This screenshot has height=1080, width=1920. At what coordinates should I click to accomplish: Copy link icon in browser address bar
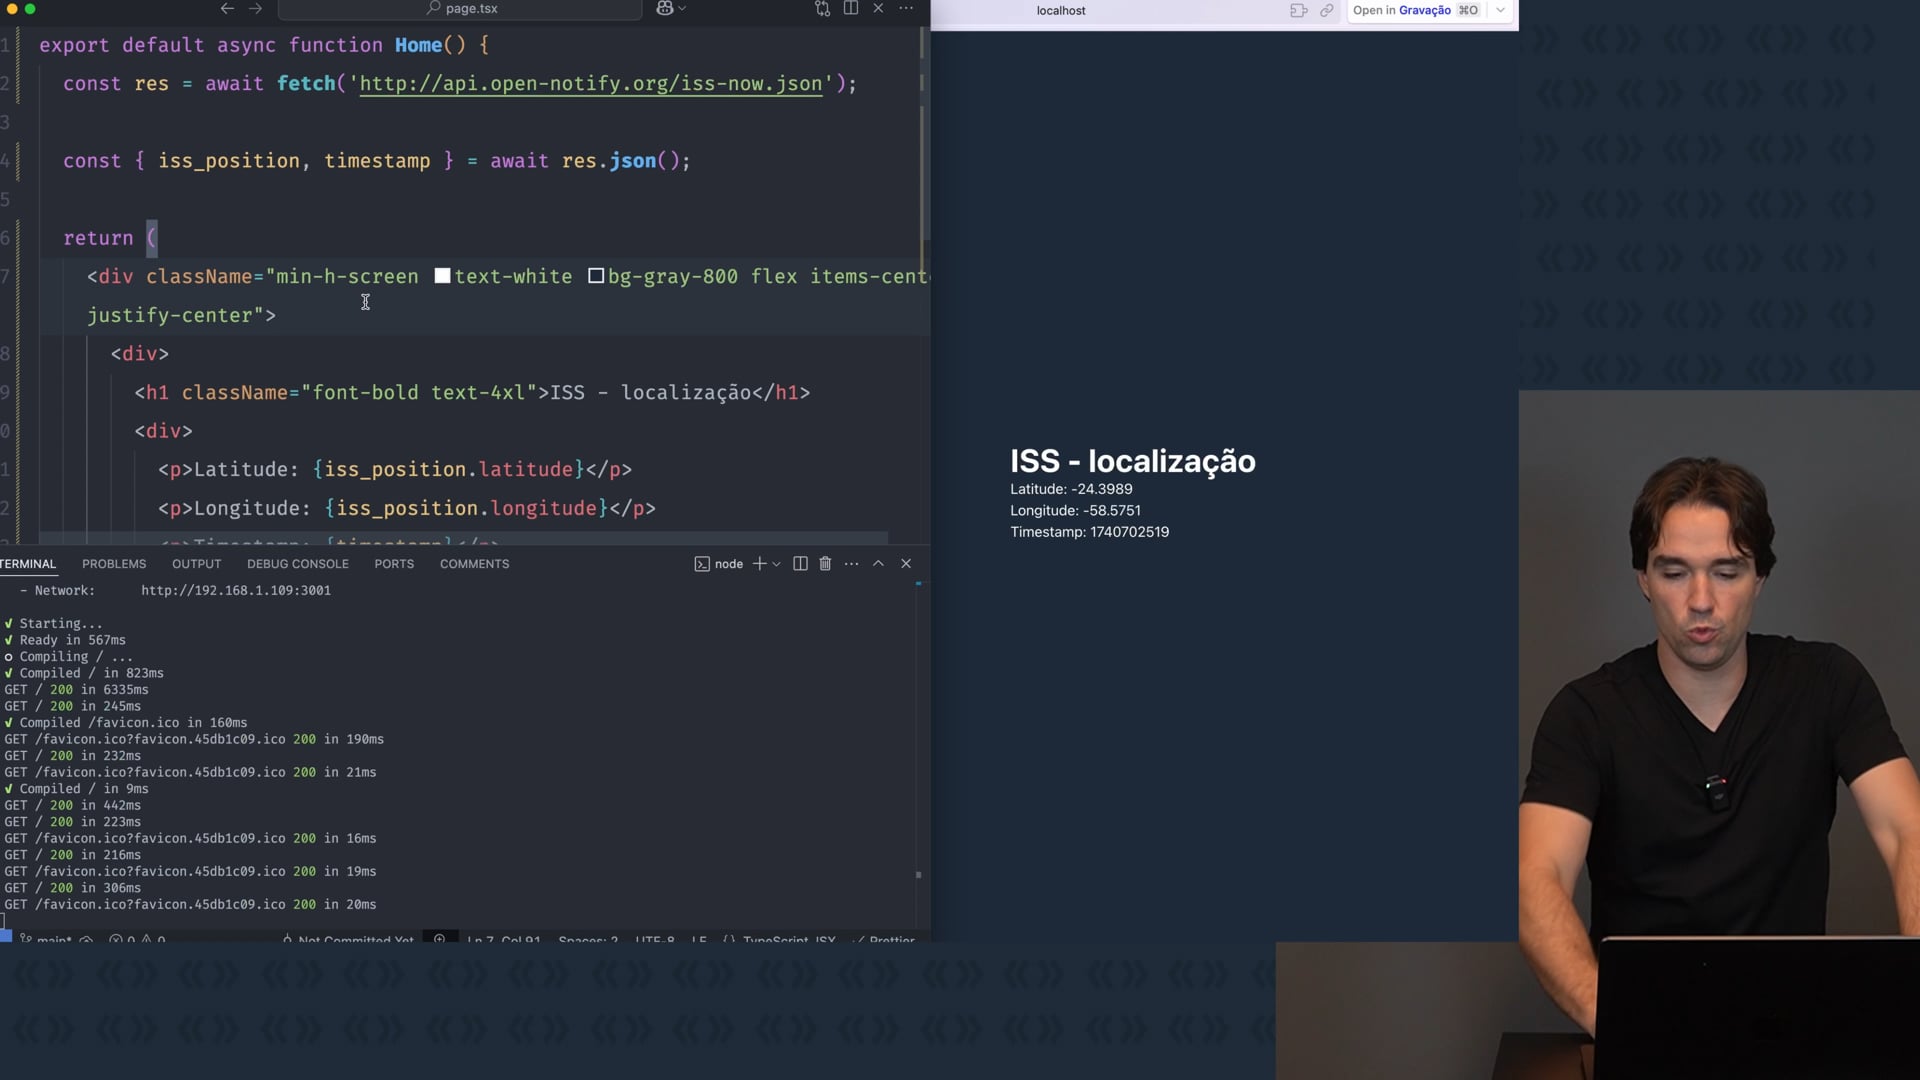coord(1327,10)
